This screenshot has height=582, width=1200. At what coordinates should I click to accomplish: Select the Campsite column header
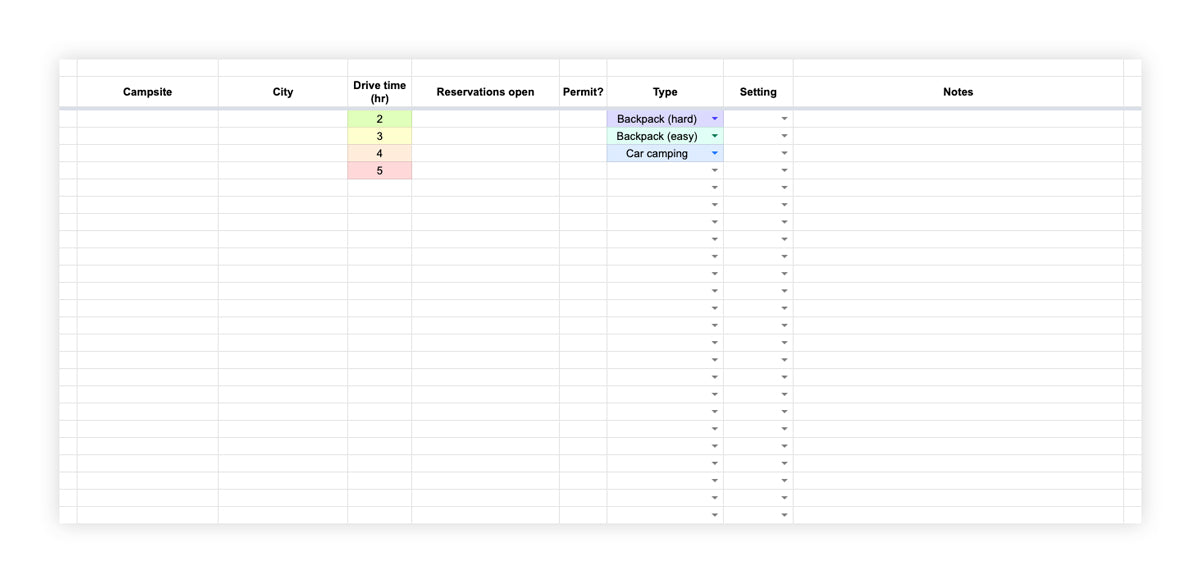pos(147,92)
